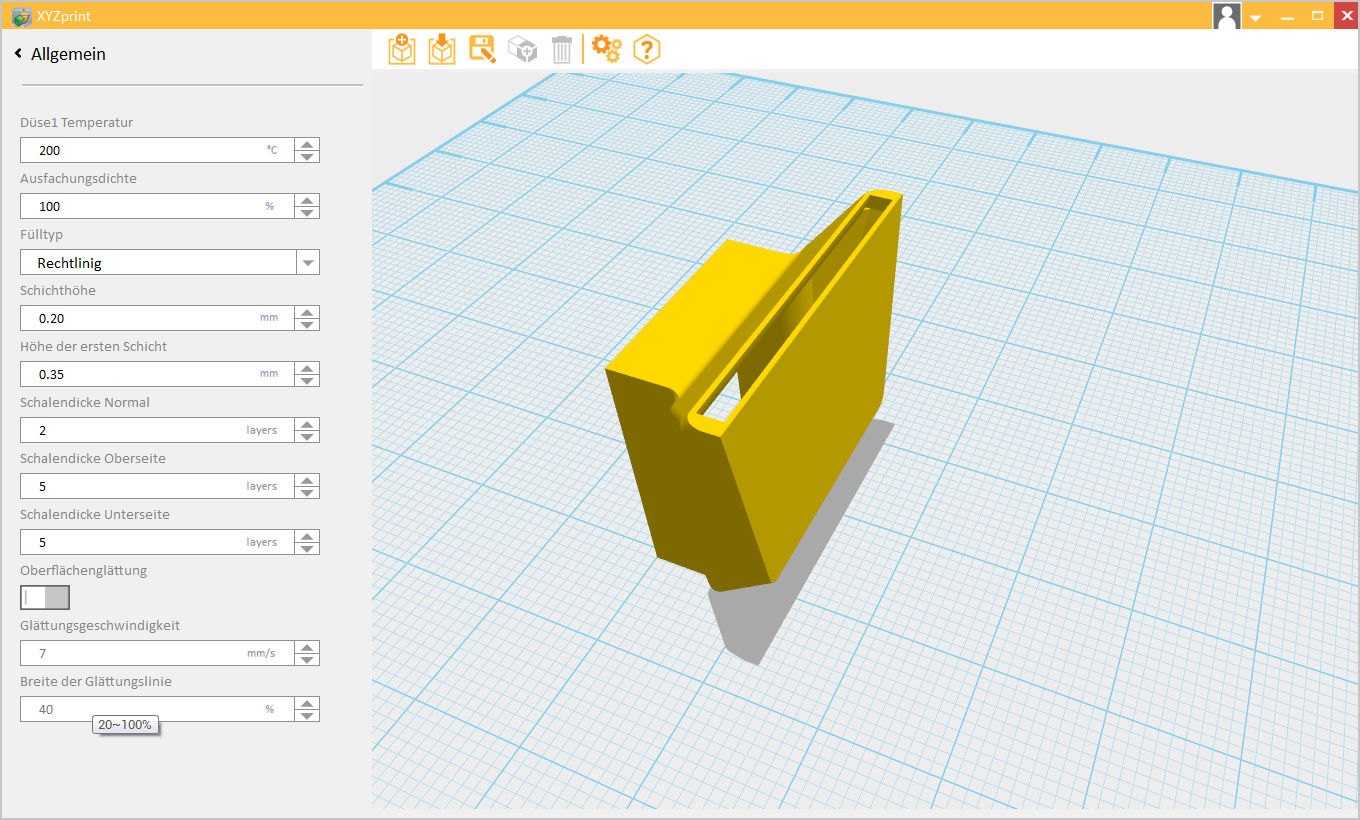
Task: Click the Glättungsgeschwindigkeit field showing 7
Action: click(158, 653)
